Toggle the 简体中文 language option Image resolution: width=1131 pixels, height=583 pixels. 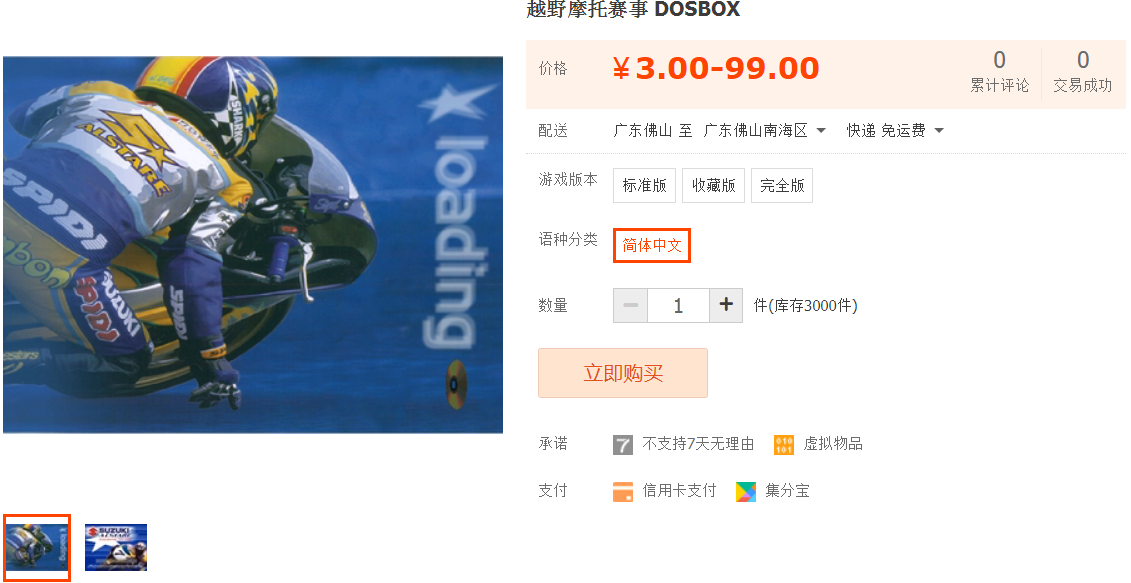tap(652, 245)
